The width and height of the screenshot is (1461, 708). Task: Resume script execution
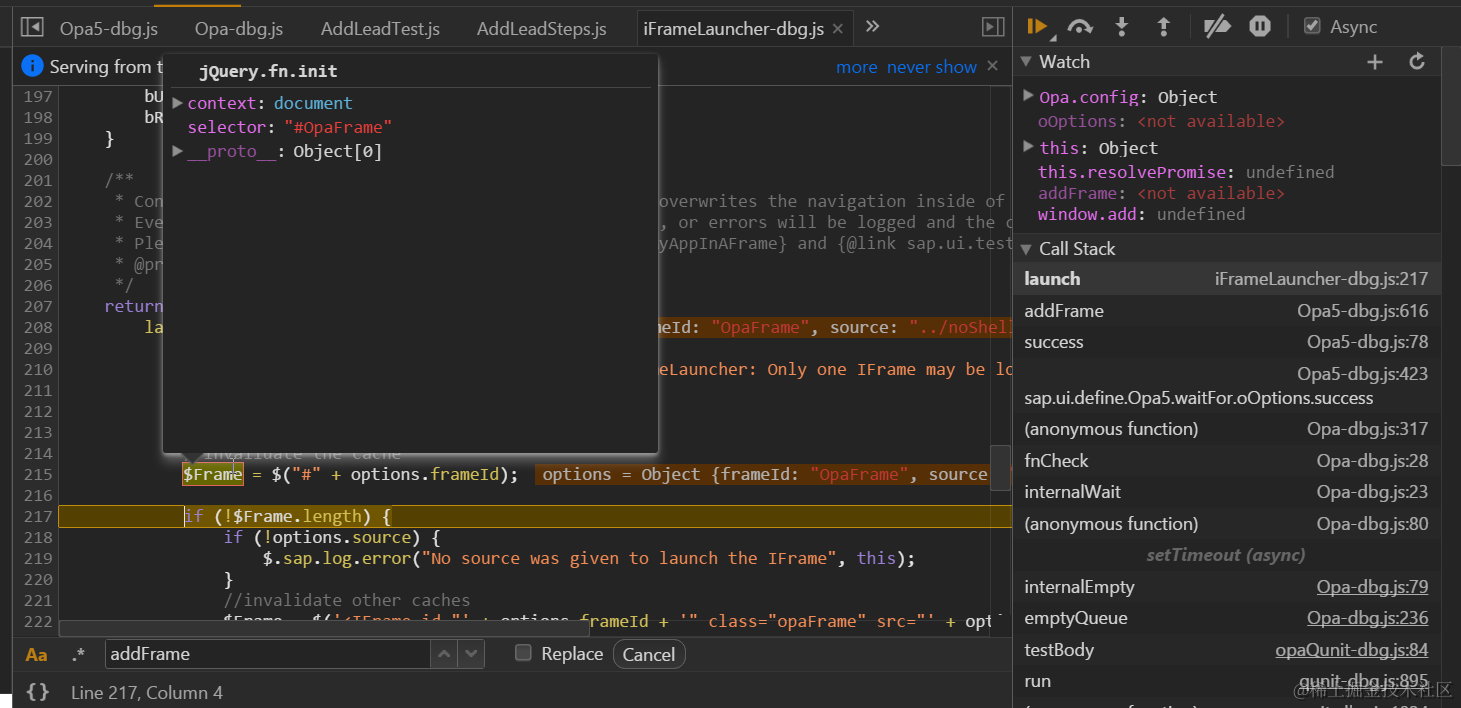[x=1037, y=27]
